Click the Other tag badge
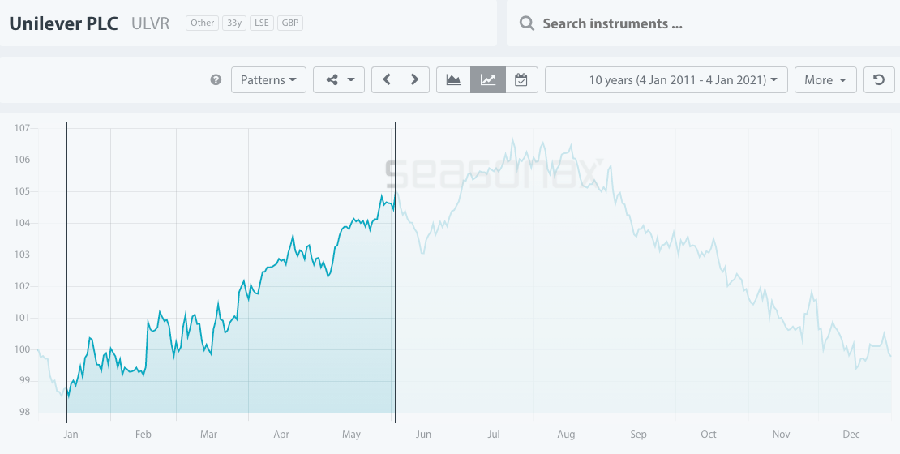The width and height of the screenshot is (900, 454). coord(201,23)
